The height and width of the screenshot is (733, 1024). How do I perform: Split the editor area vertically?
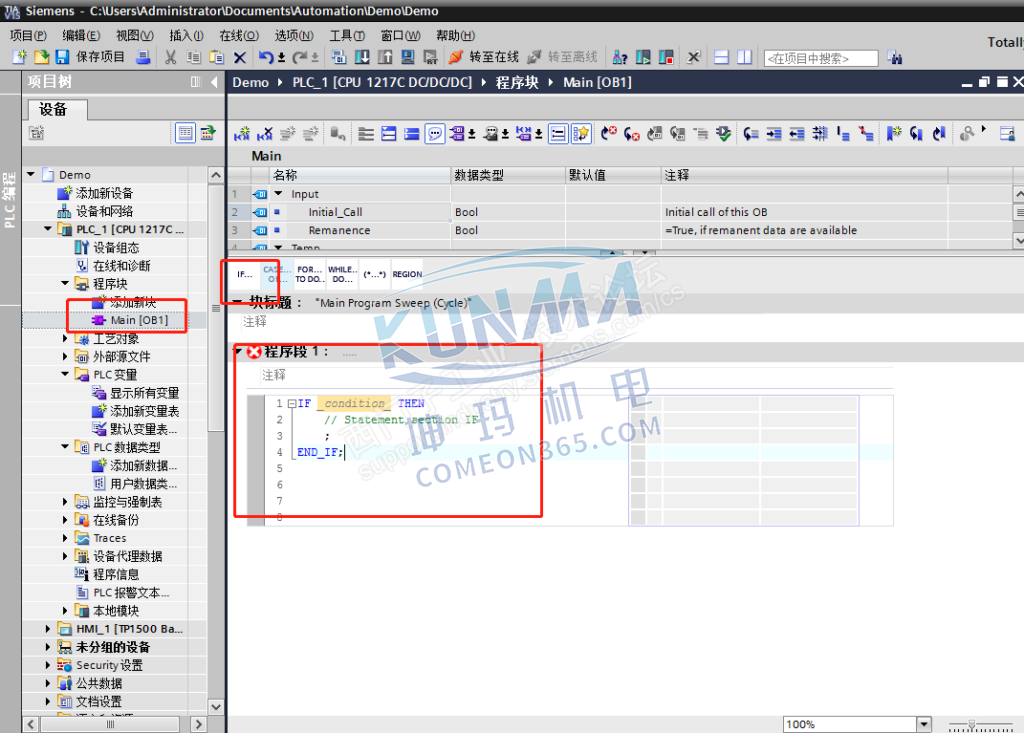click(x=744, y=57)
